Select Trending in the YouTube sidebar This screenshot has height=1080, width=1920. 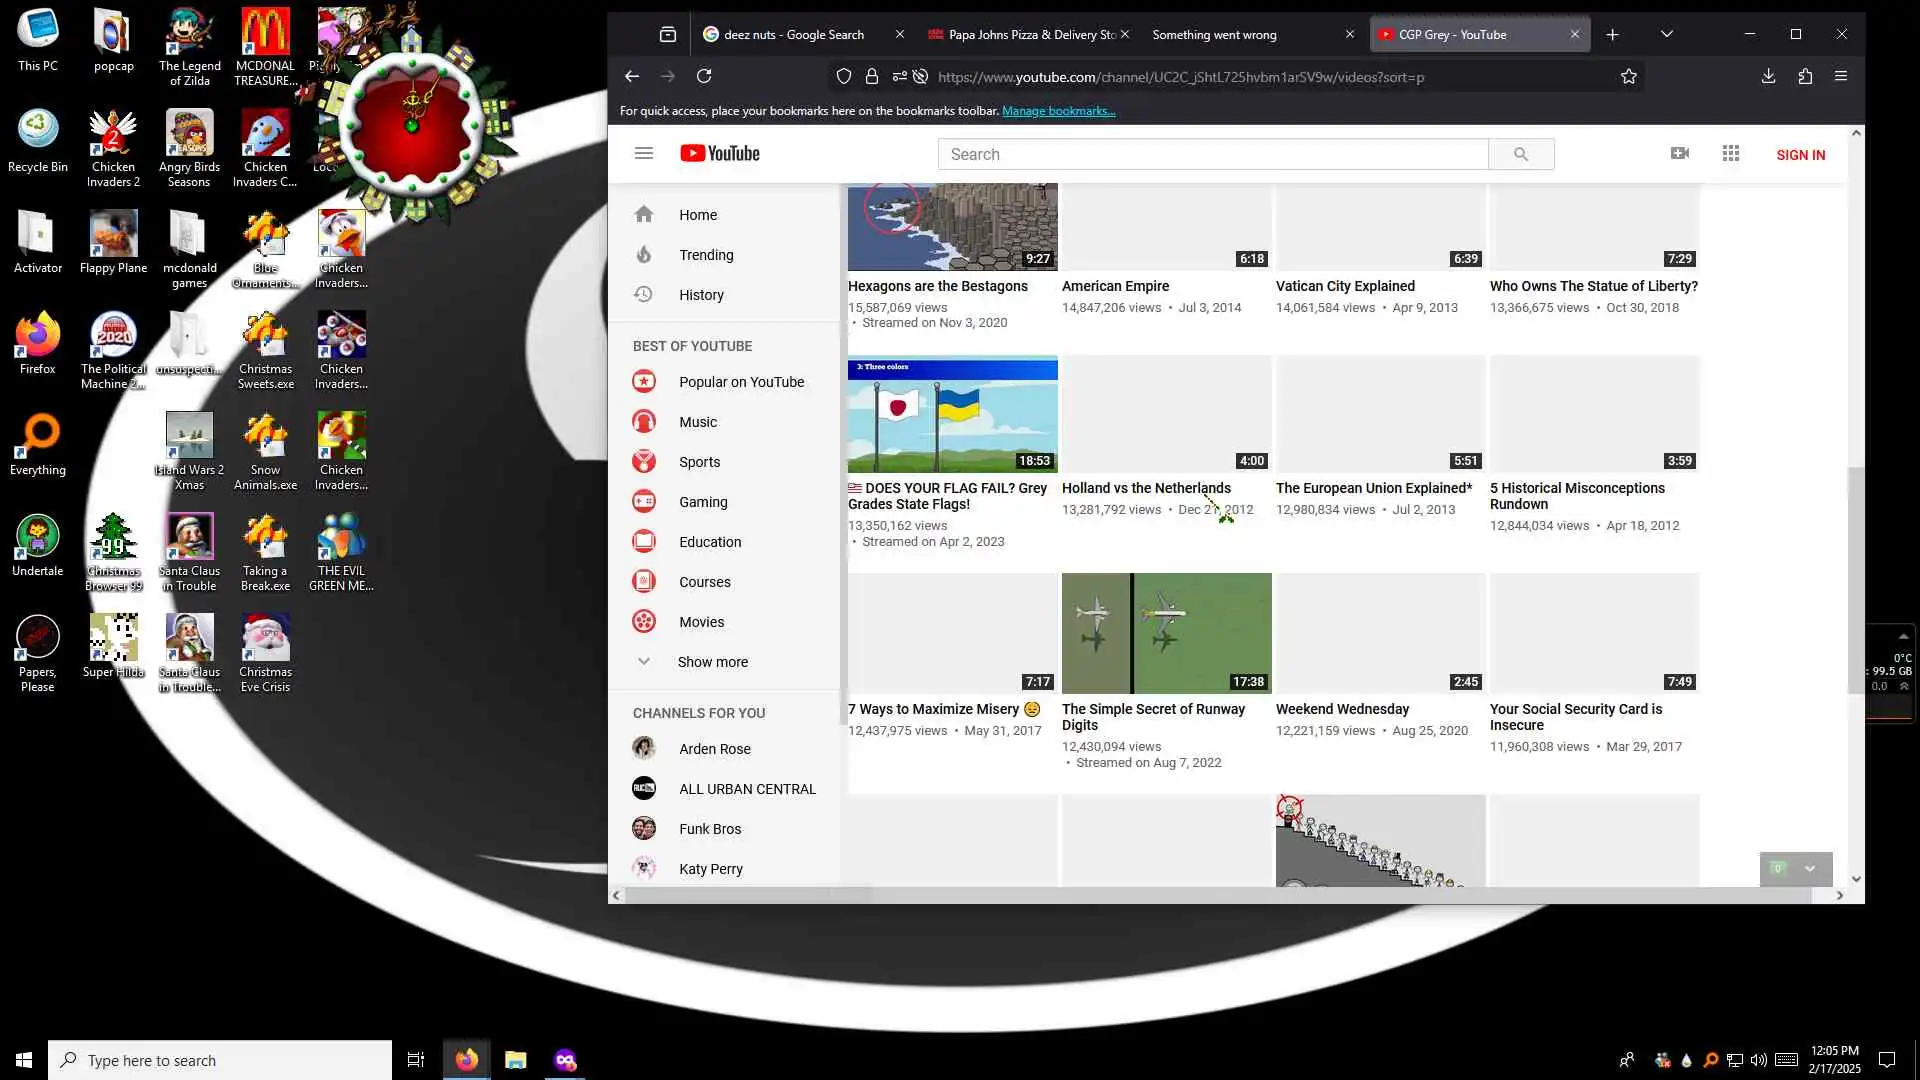[706, 255]
